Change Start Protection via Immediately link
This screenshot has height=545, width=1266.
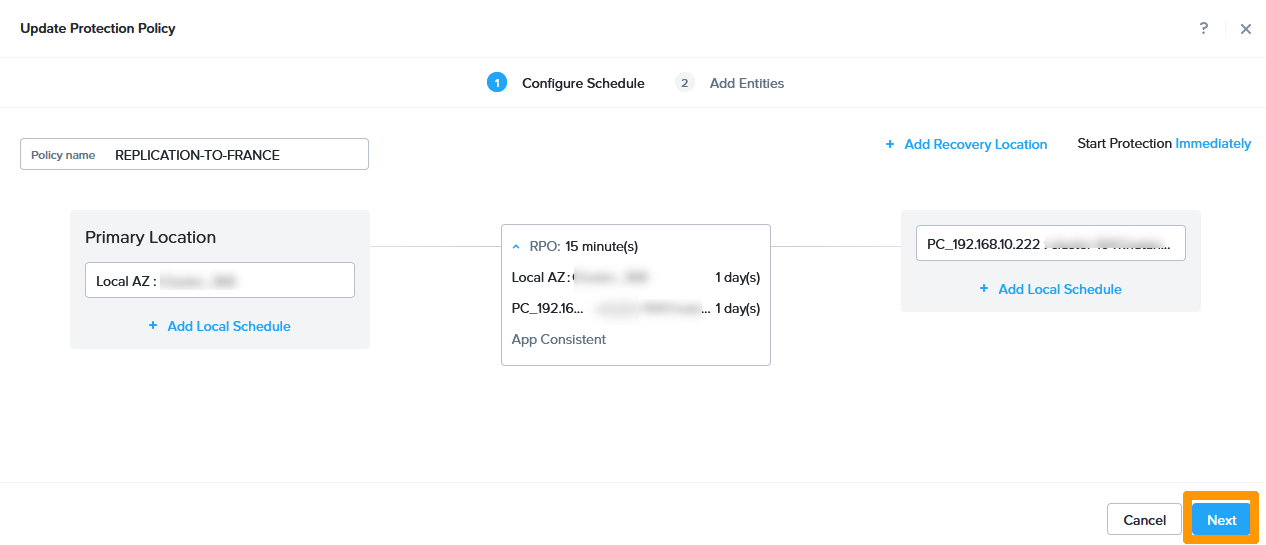pyautogui.click(x=1213, y=143)
